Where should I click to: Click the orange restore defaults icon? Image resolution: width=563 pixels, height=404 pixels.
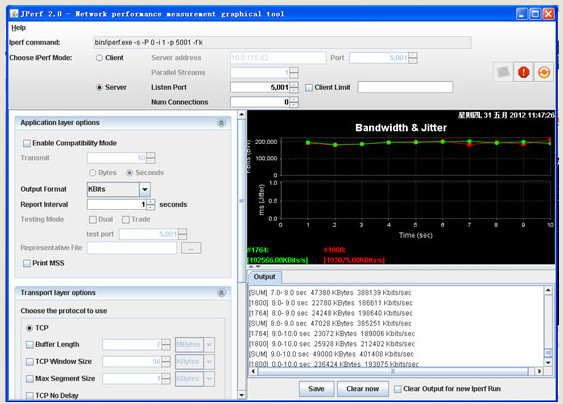point(544,72)
